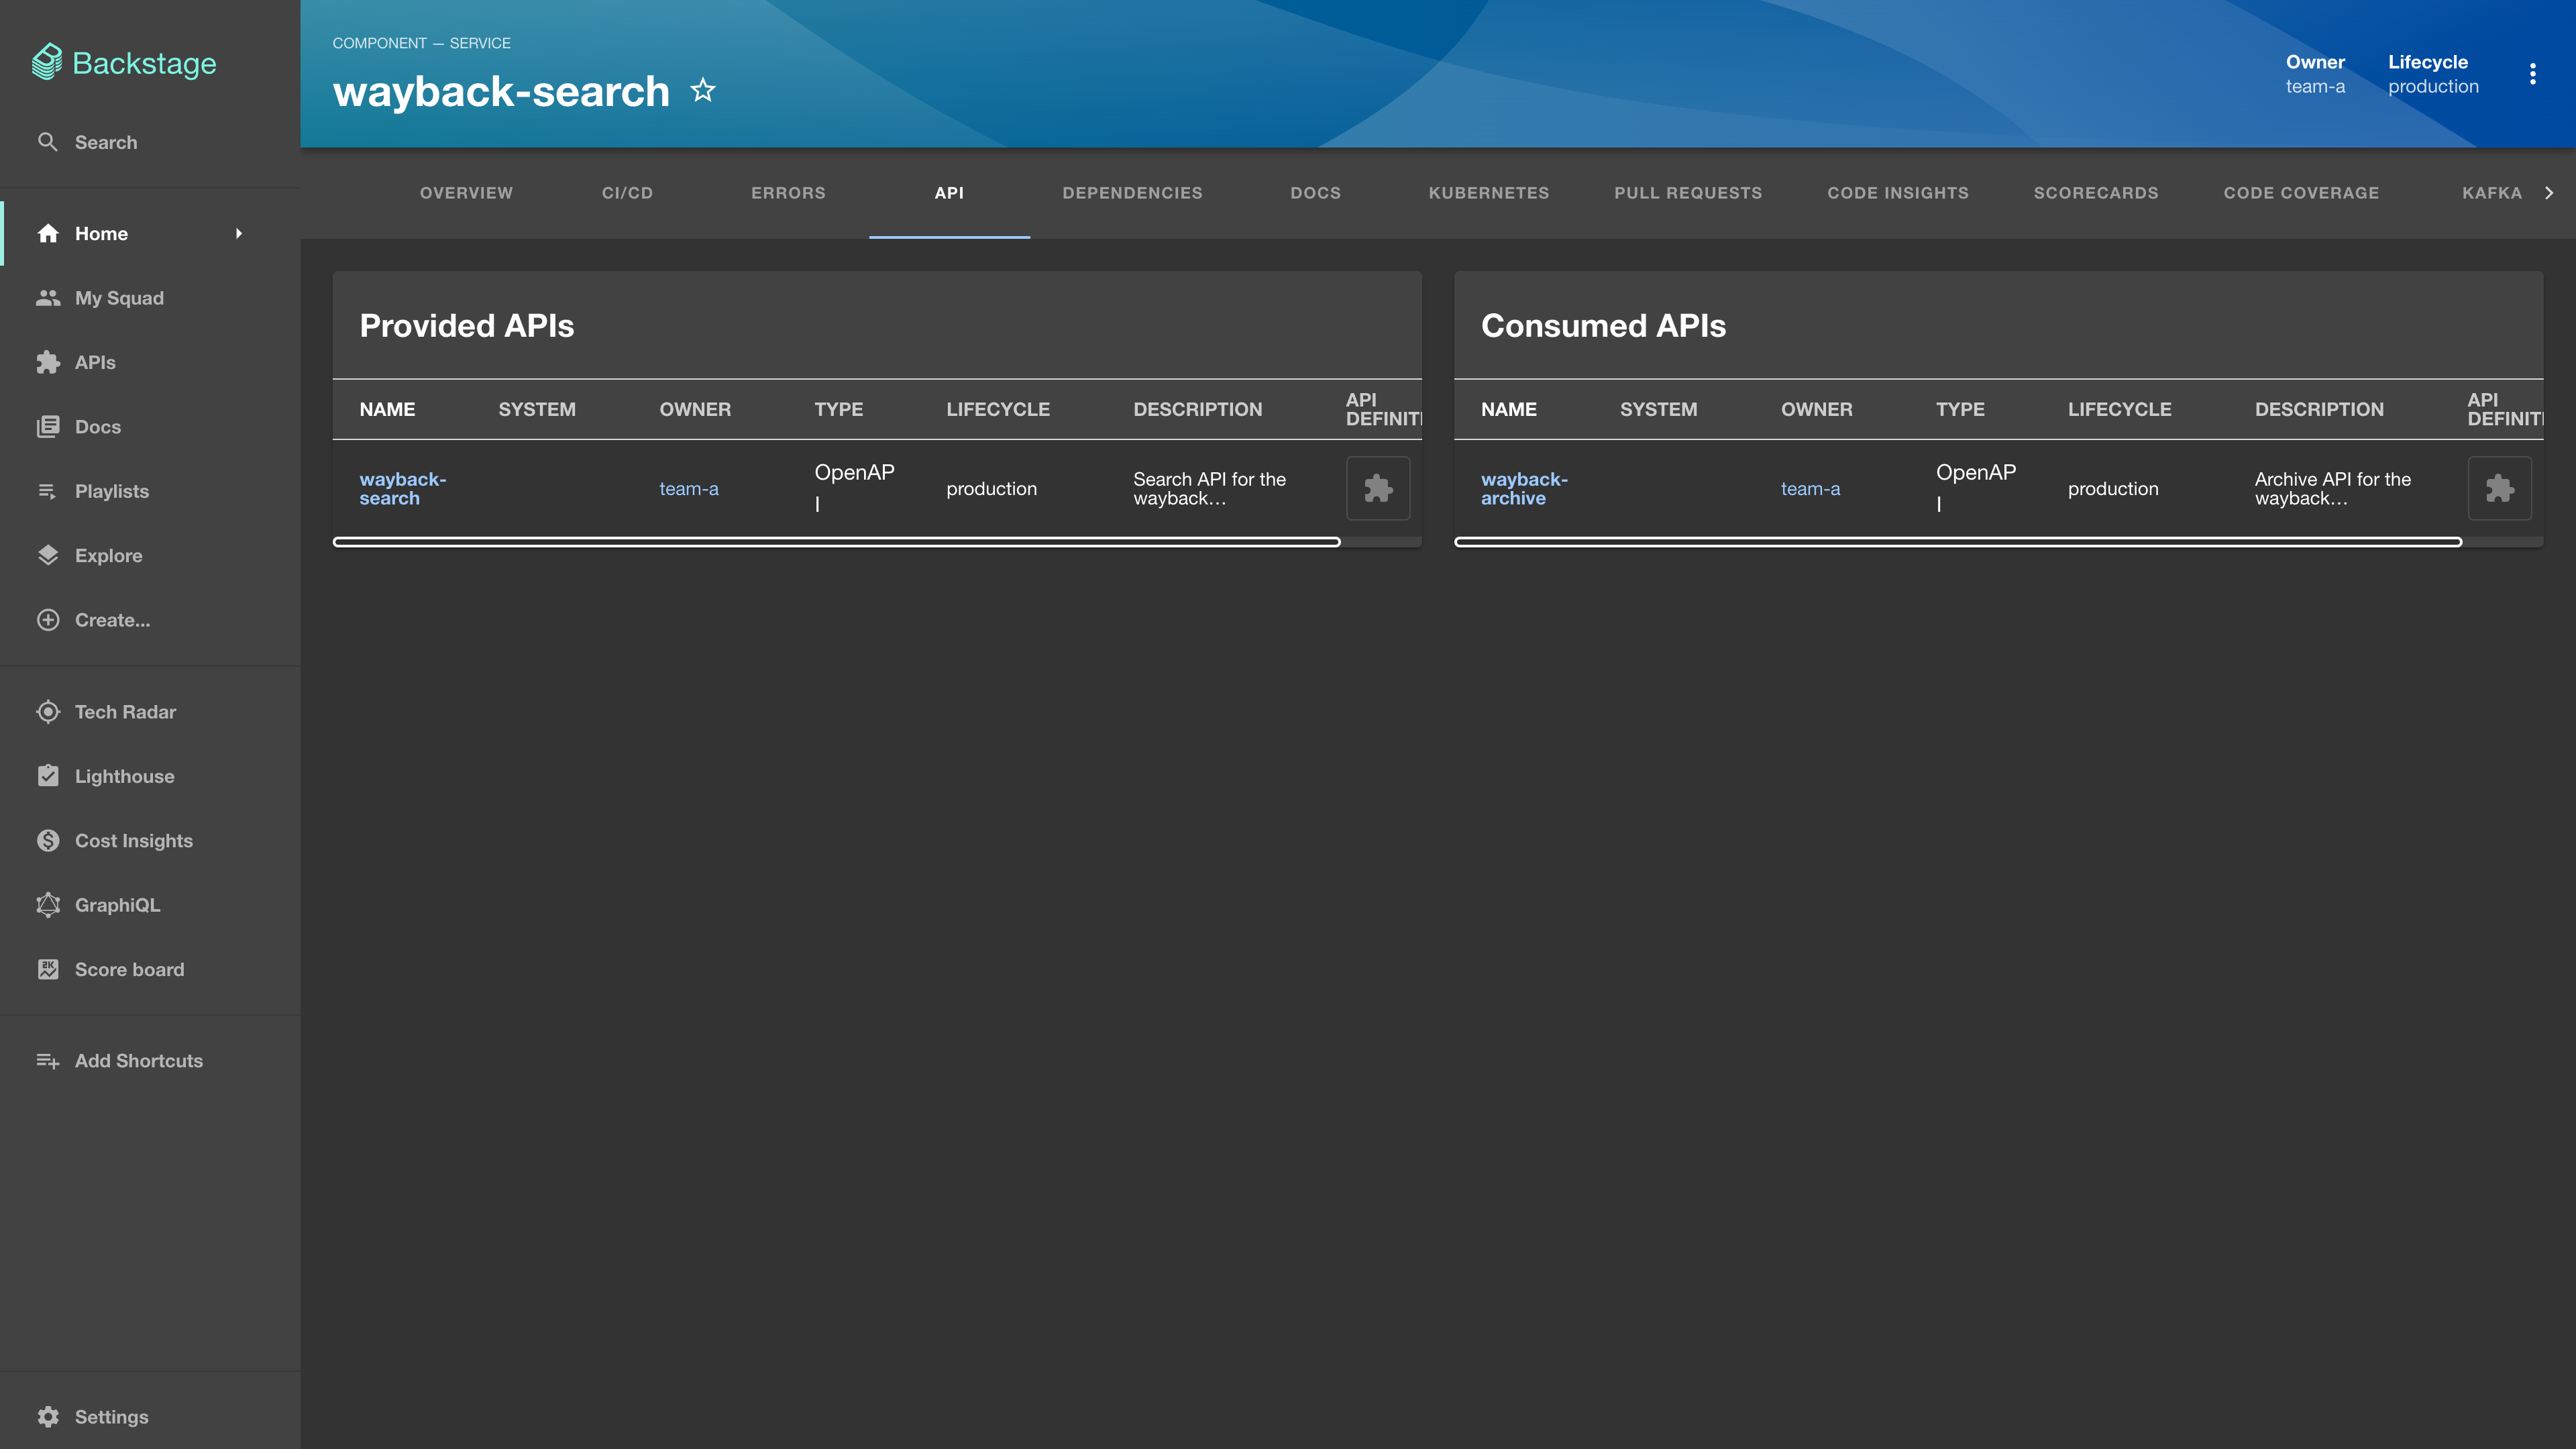The width and height of the screenshot is (2576, 1449).
Task: Click Add Shortcuts in the sidebar
Action: click(138, 1061)
